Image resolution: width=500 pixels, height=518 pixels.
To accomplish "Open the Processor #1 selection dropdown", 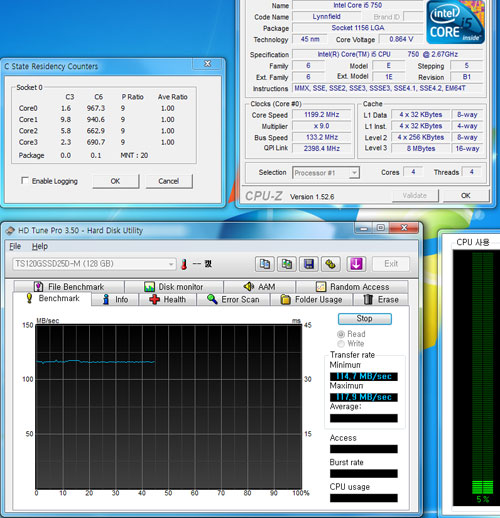I will click(x=326, y=173).
